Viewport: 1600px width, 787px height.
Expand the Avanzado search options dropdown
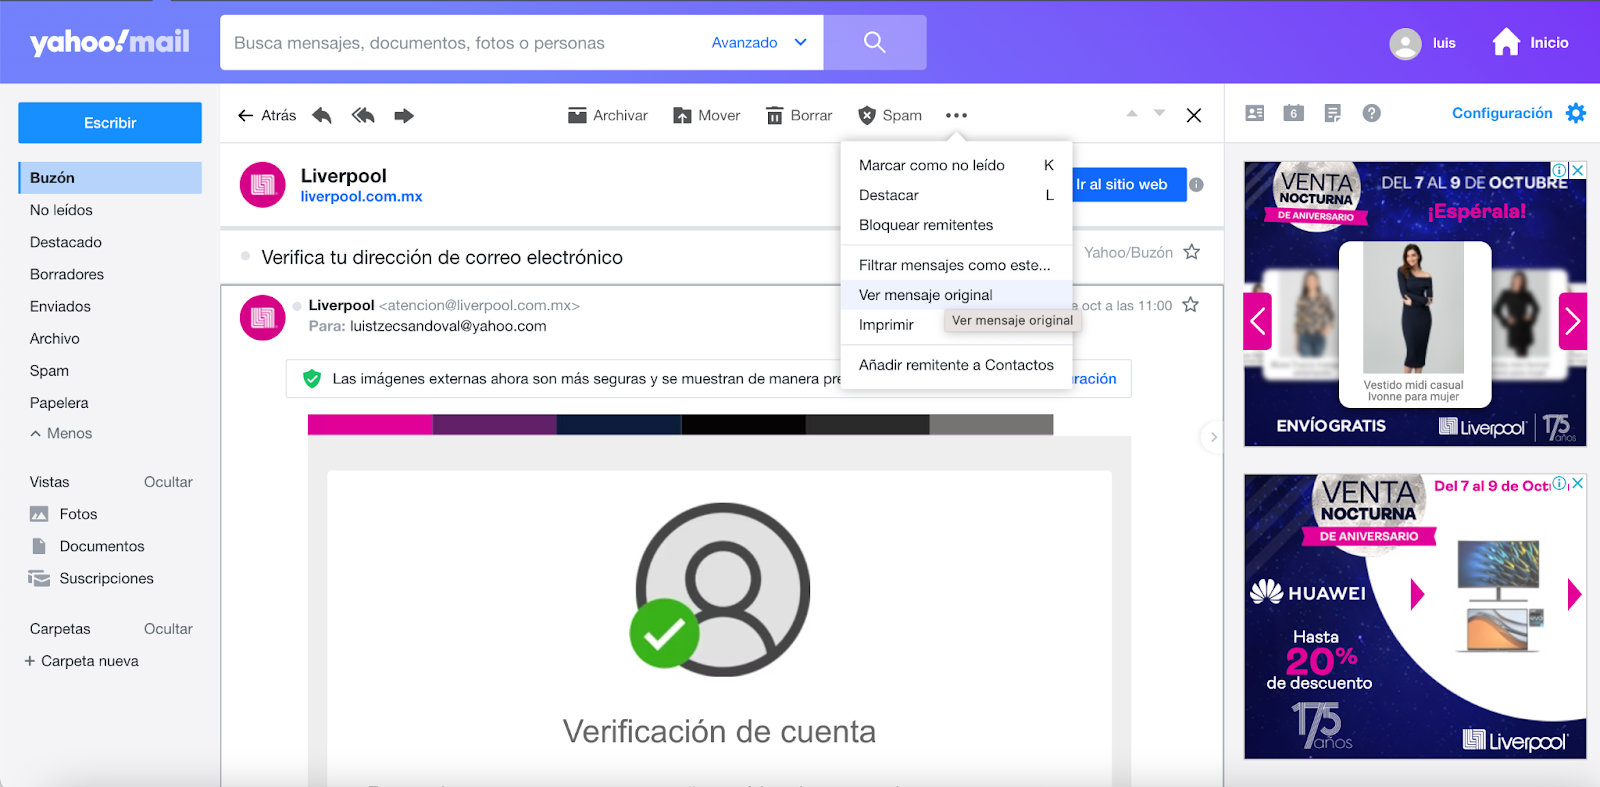coord(759,43)
